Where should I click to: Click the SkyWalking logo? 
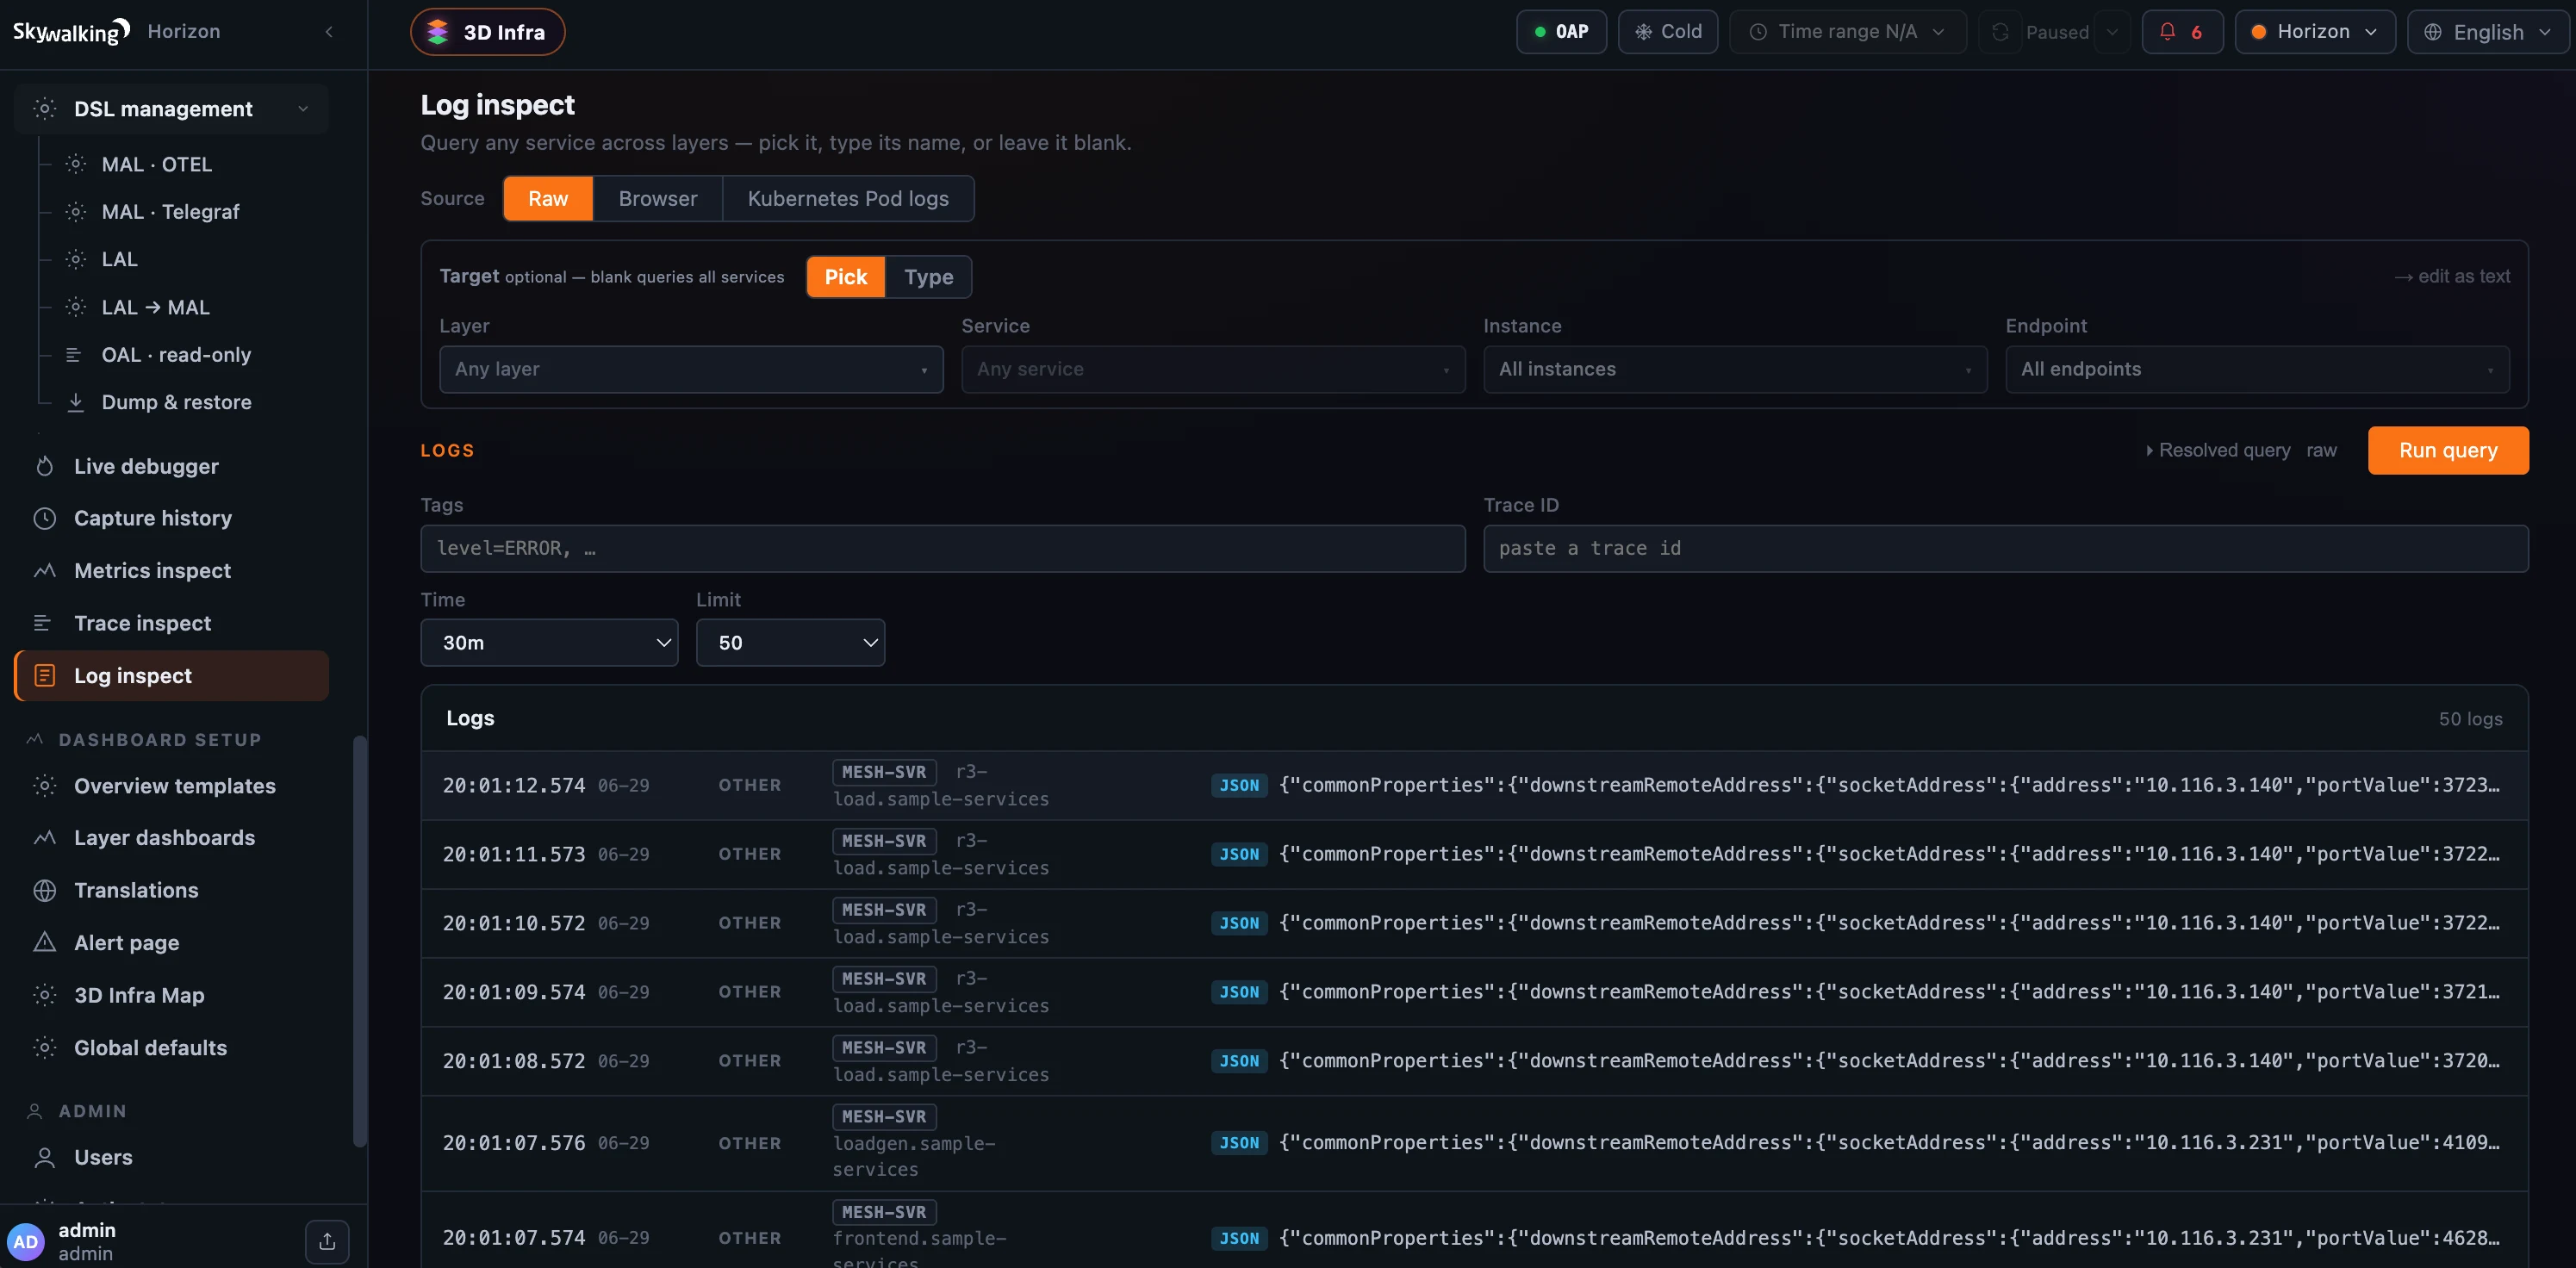[x=71, y=32]
